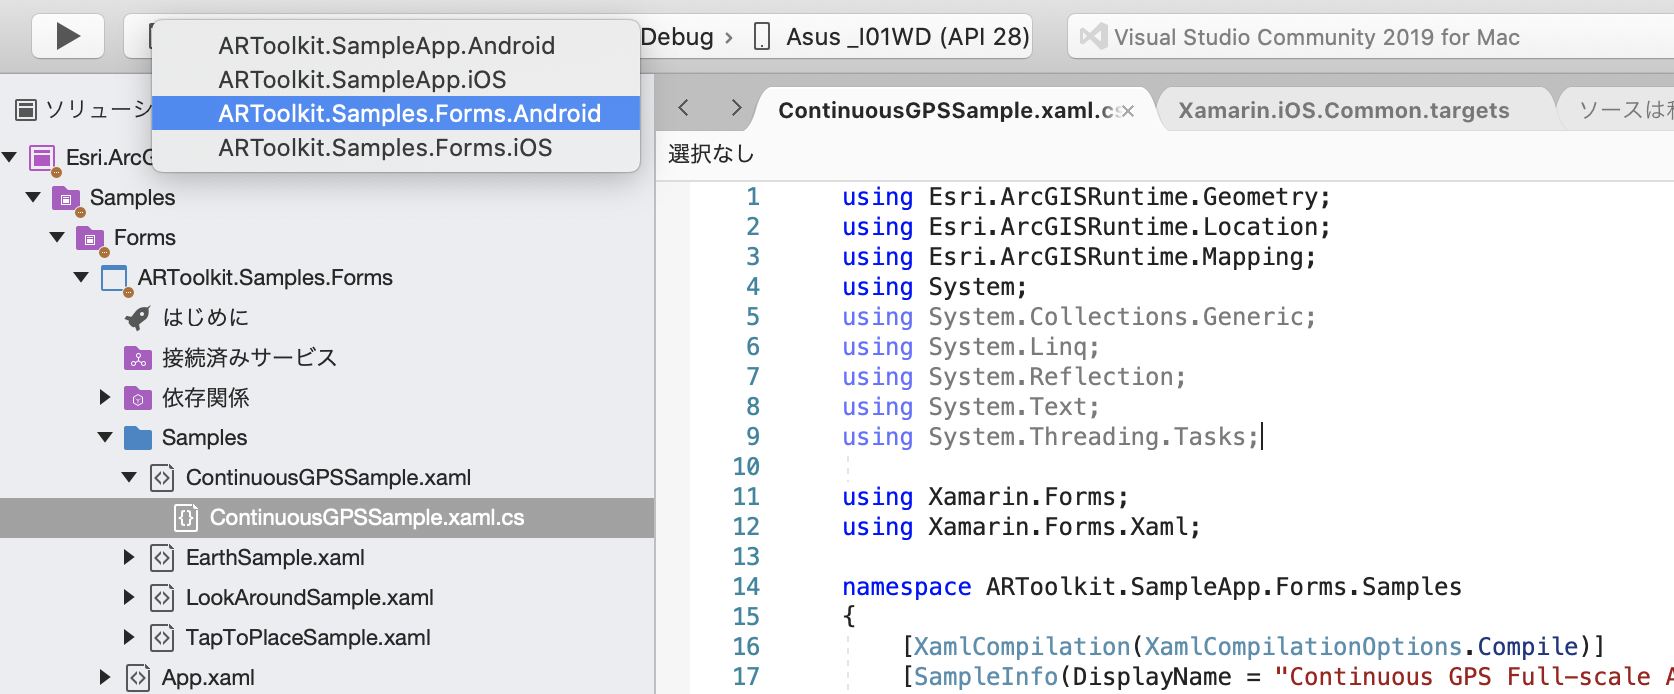
Task: Click the blue Samples folder icon
Action: click(138, 438)
